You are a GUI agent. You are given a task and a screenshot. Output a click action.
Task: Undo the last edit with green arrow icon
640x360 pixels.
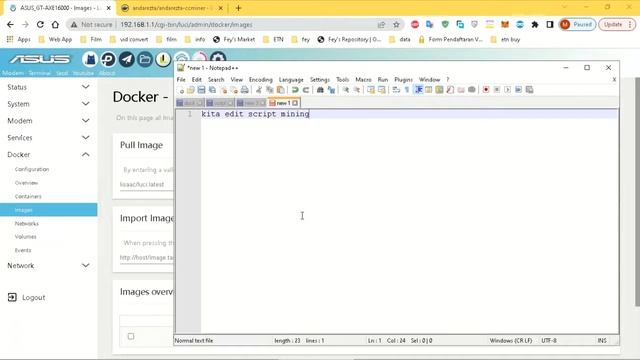295,90
